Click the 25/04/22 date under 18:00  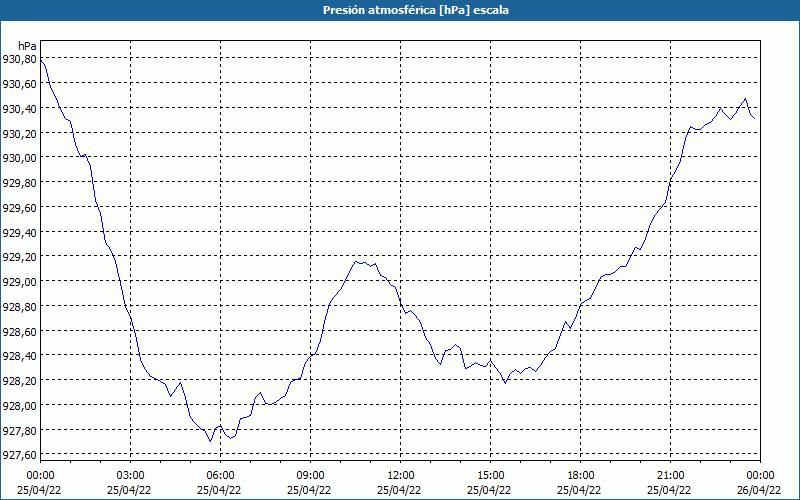click(x=581, y=490)
